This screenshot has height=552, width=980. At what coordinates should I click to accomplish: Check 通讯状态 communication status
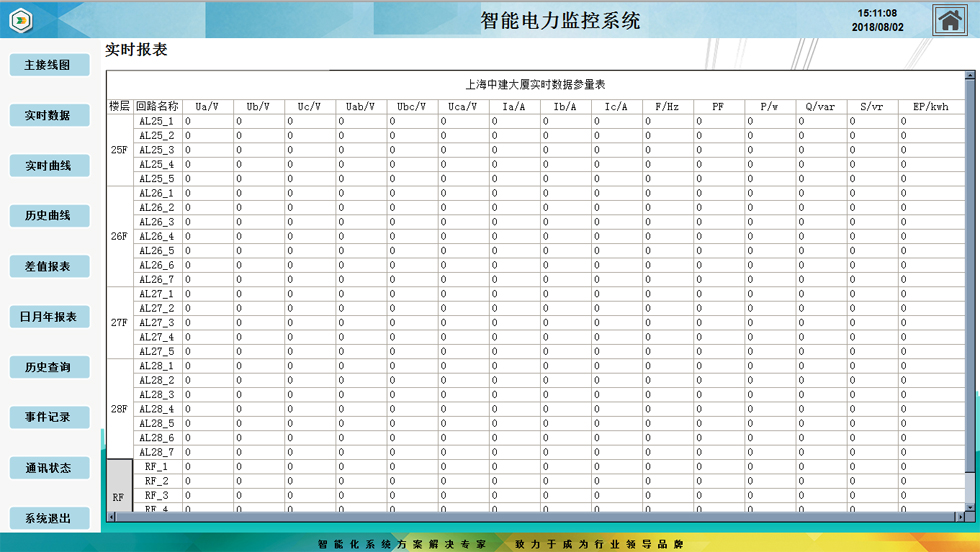(x=49, y=468)
